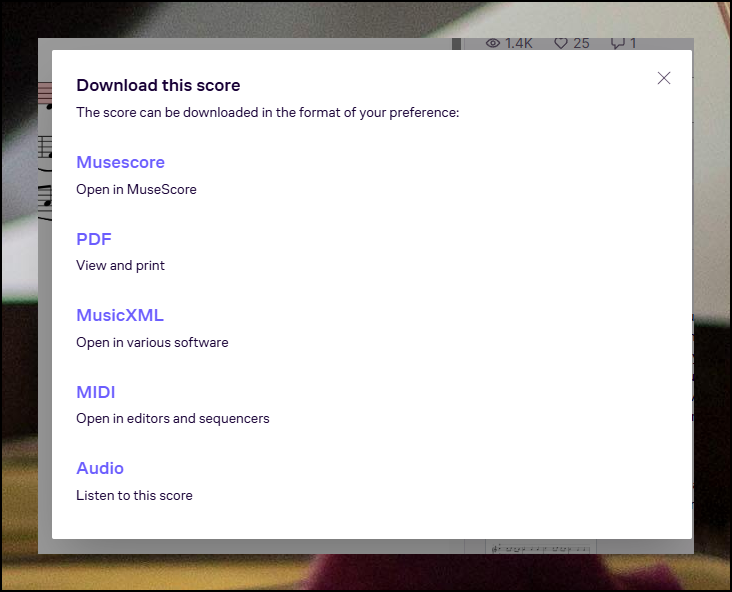Screen dimensions: 732x592
Task: Click the 'View and print' description text
Action: pyautogui.click(x=120, y=266)
